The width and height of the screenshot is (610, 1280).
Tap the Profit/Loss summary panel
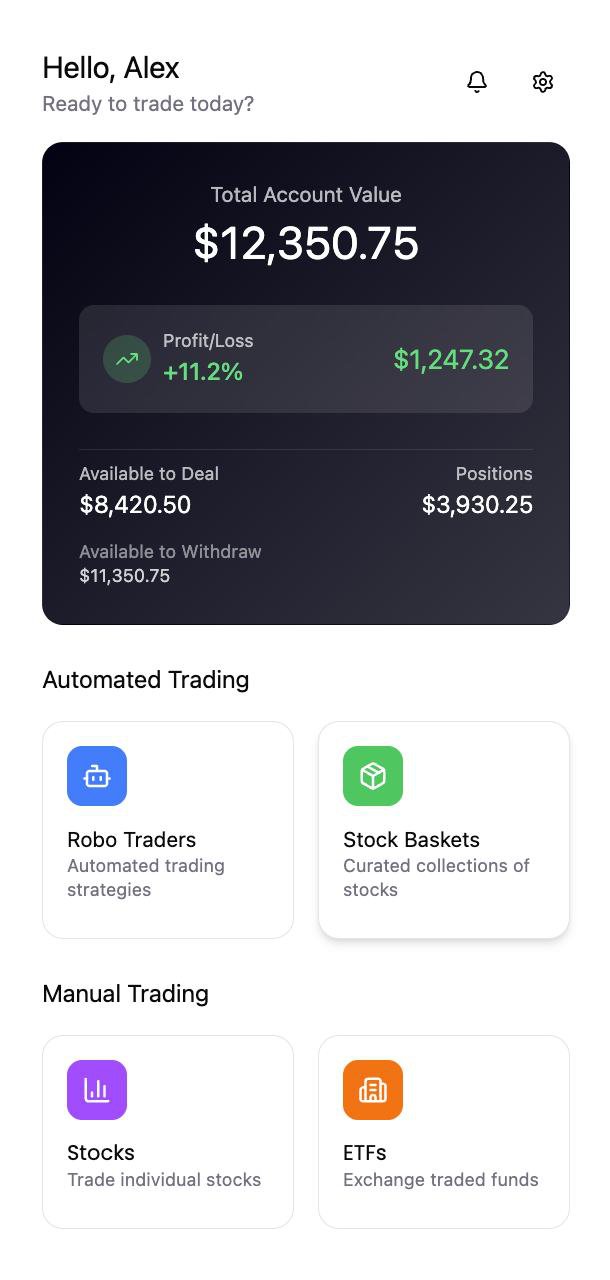(x=305, y=358)
